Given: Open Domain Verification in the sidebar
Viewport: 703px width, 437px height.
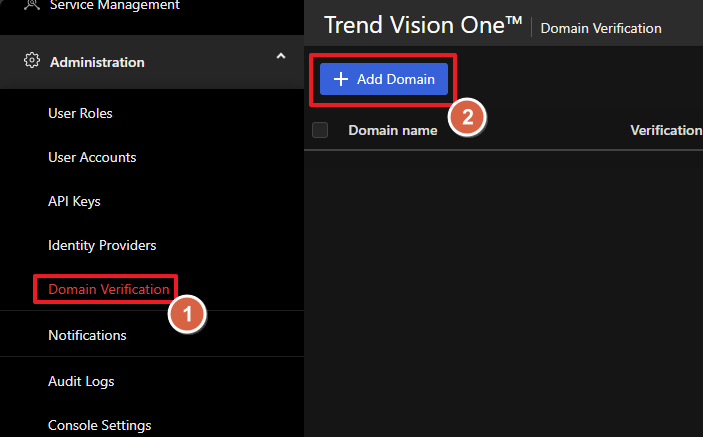Looking at the screenshot, I should coord(108,289).
